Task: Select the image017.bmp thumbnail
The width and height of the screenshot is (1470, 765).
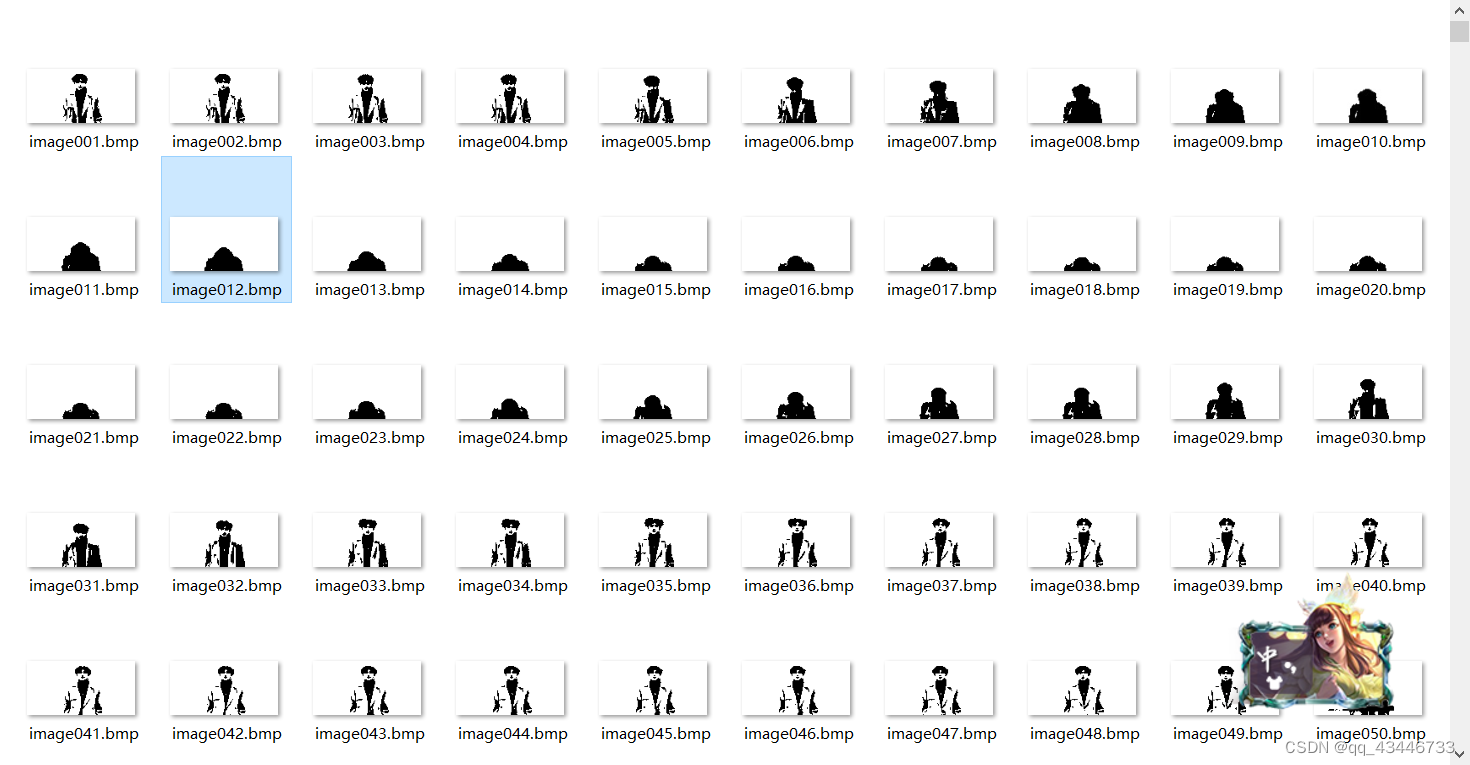Action: pyautogui.click(x=939, y=244)
